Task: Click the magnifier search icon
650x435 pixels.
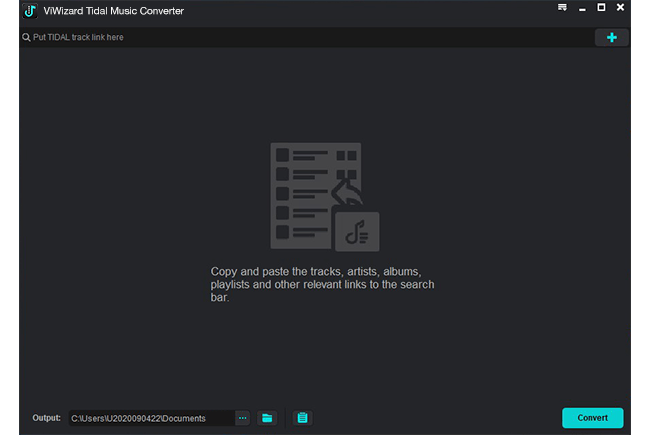Action: point(25,37)
